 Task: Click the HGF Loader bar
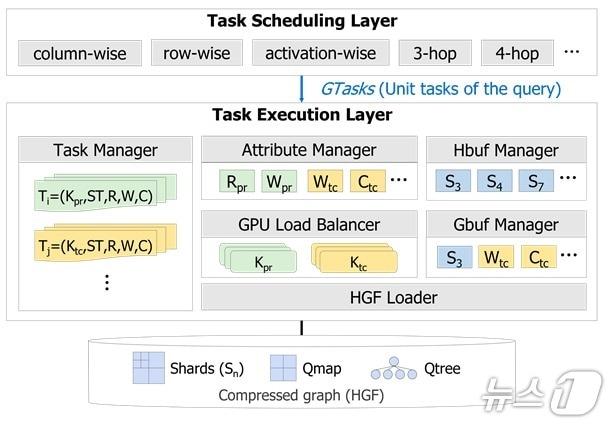coord(393,296)
